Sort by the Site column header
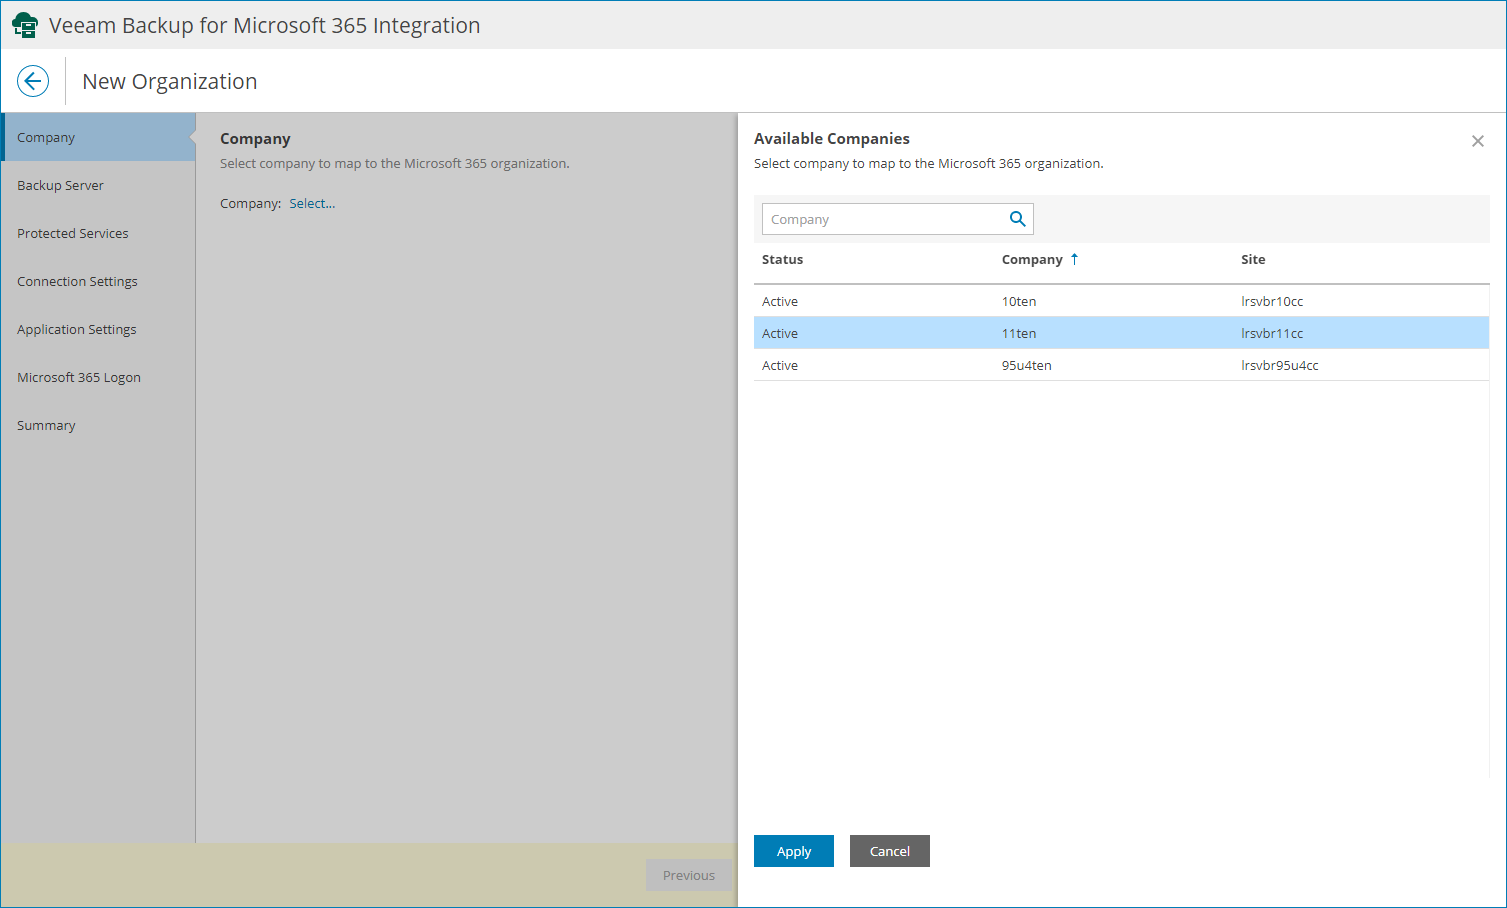 [x=1253, y=259]
